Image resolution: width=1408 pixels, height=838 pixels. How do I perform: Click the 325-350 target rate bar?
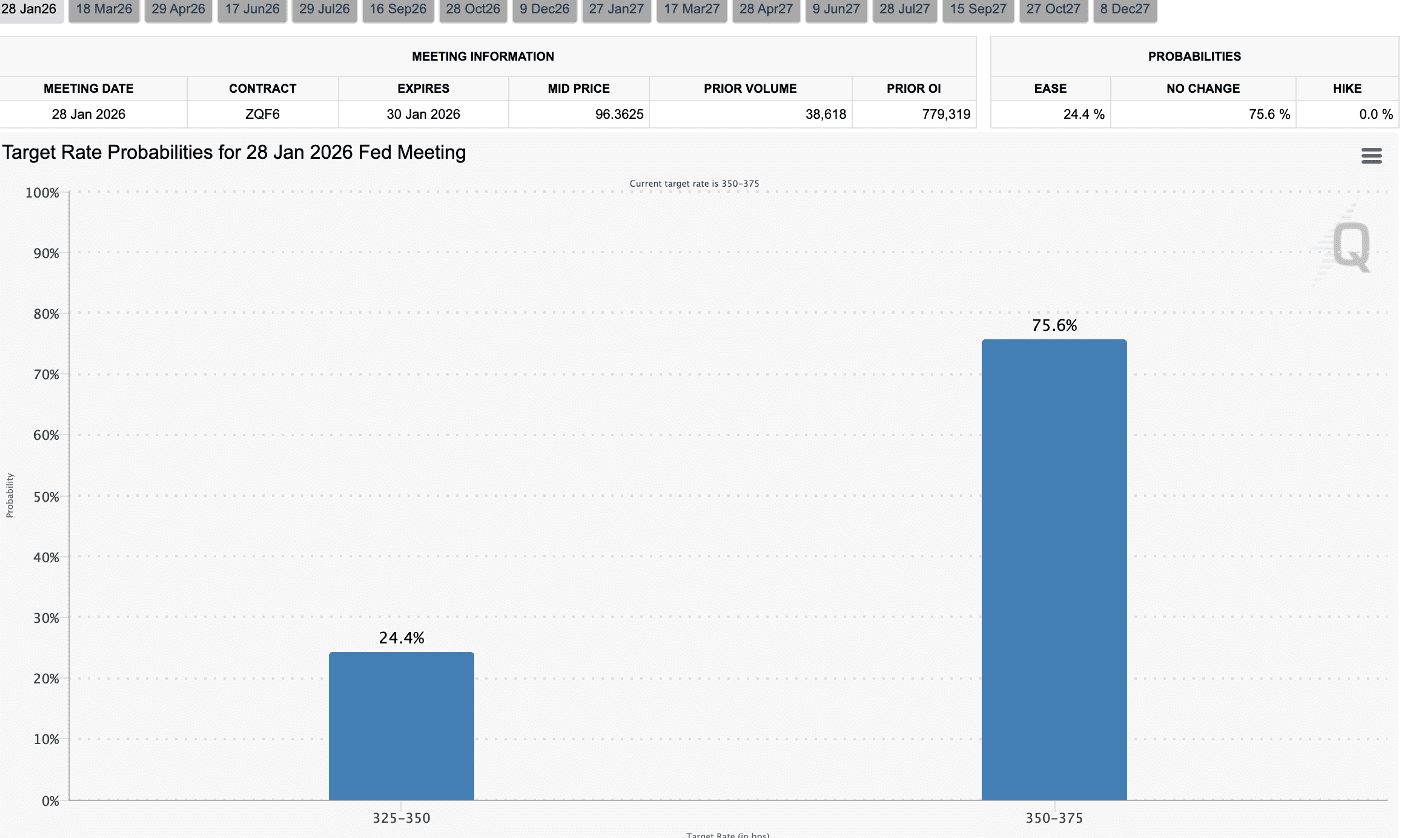401,726
